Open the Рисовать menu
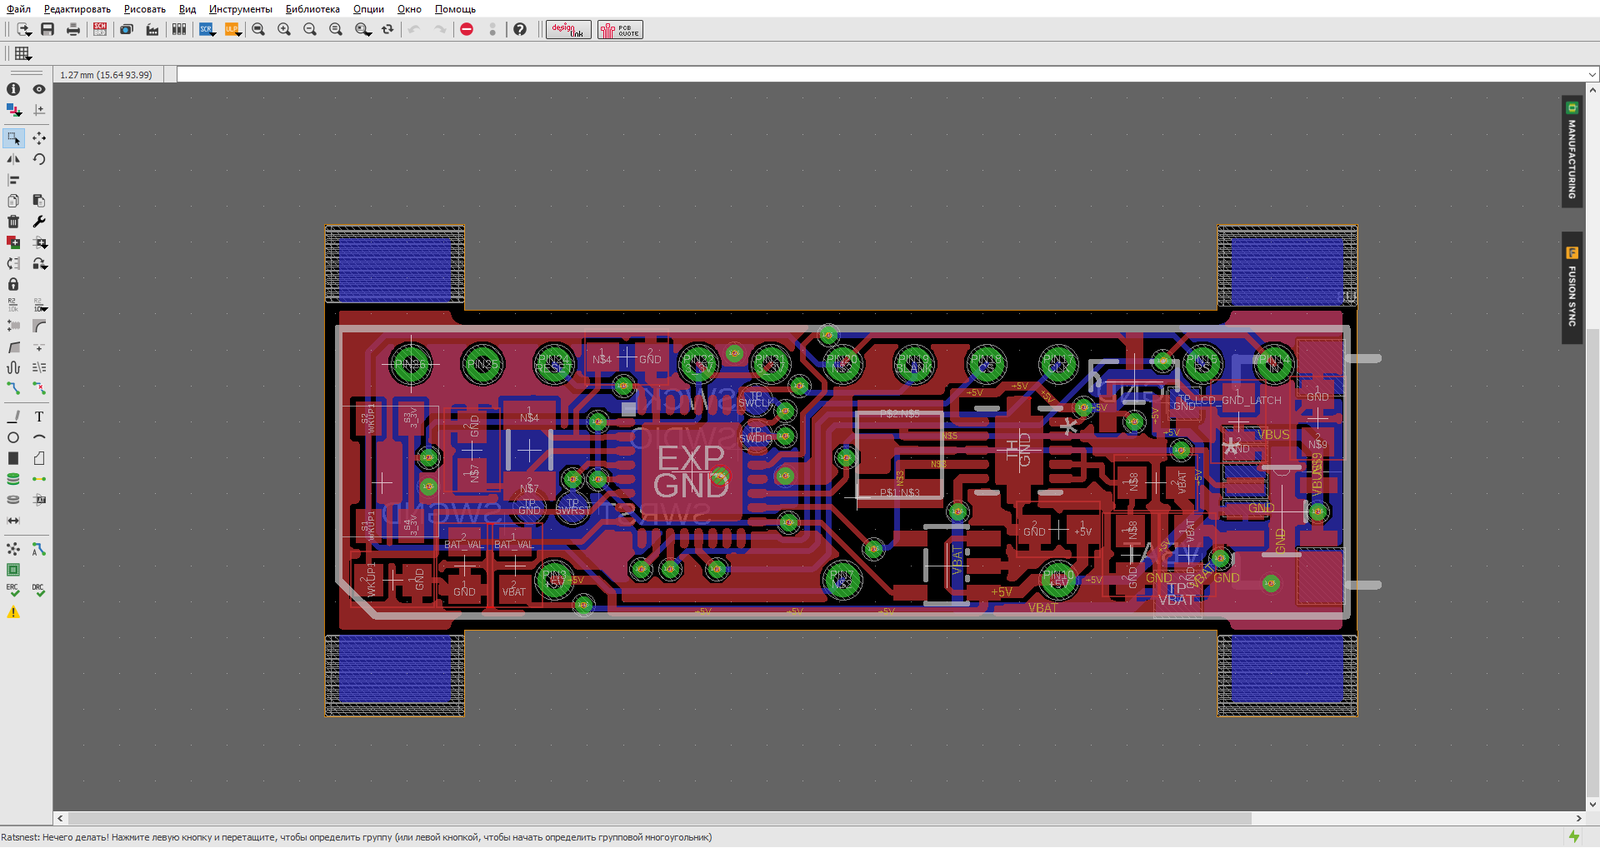The width and height of the screenshot is (1600, 848). (145, 9)
